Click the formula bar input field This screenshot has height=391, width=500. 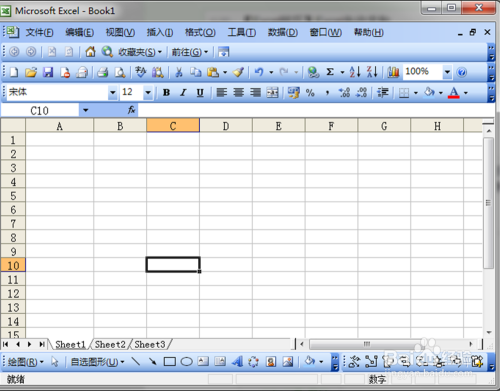point(316,110)
